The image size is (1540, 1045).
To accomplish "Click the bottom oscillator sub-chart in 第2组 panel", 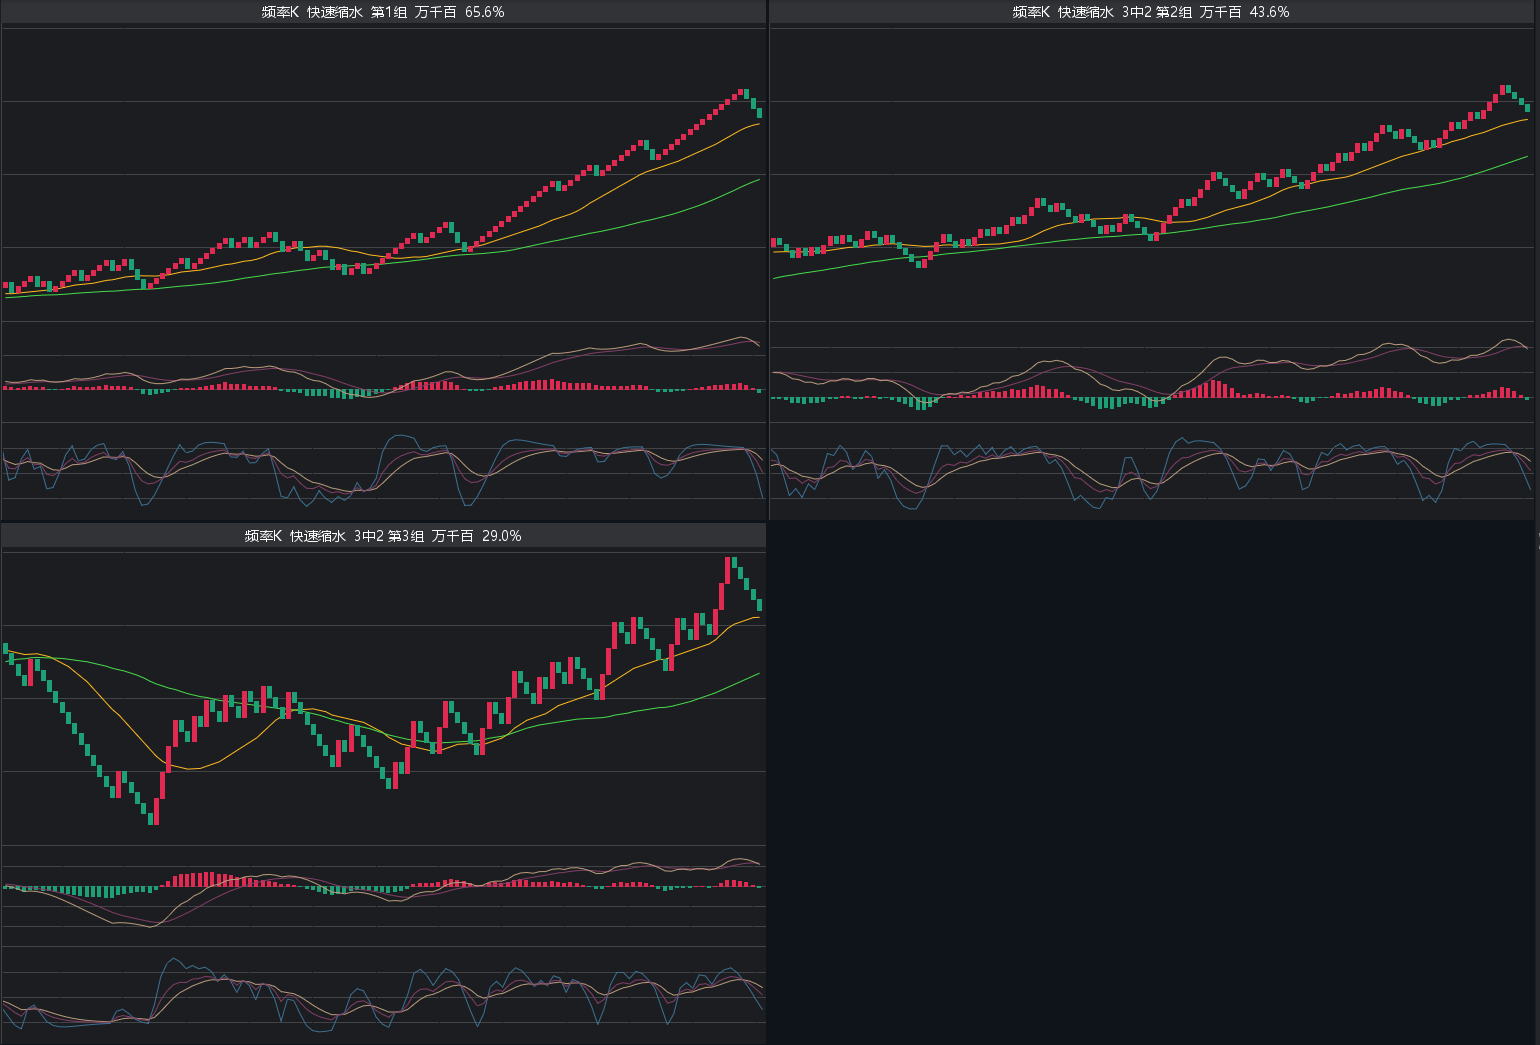I will [x=1151, y=470].
